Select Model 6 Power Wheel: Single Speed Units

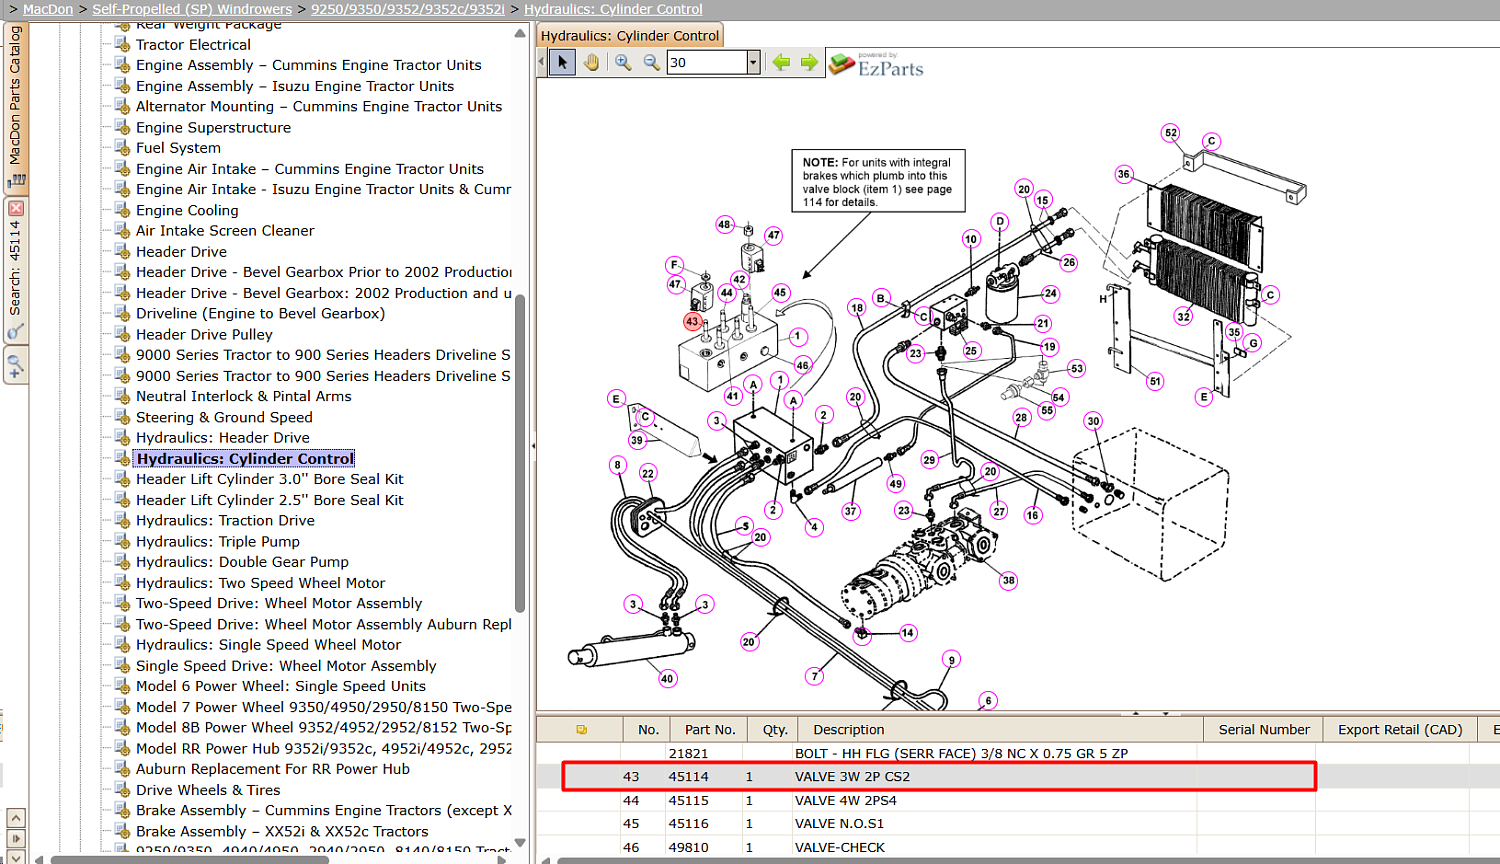click(281, 686)
